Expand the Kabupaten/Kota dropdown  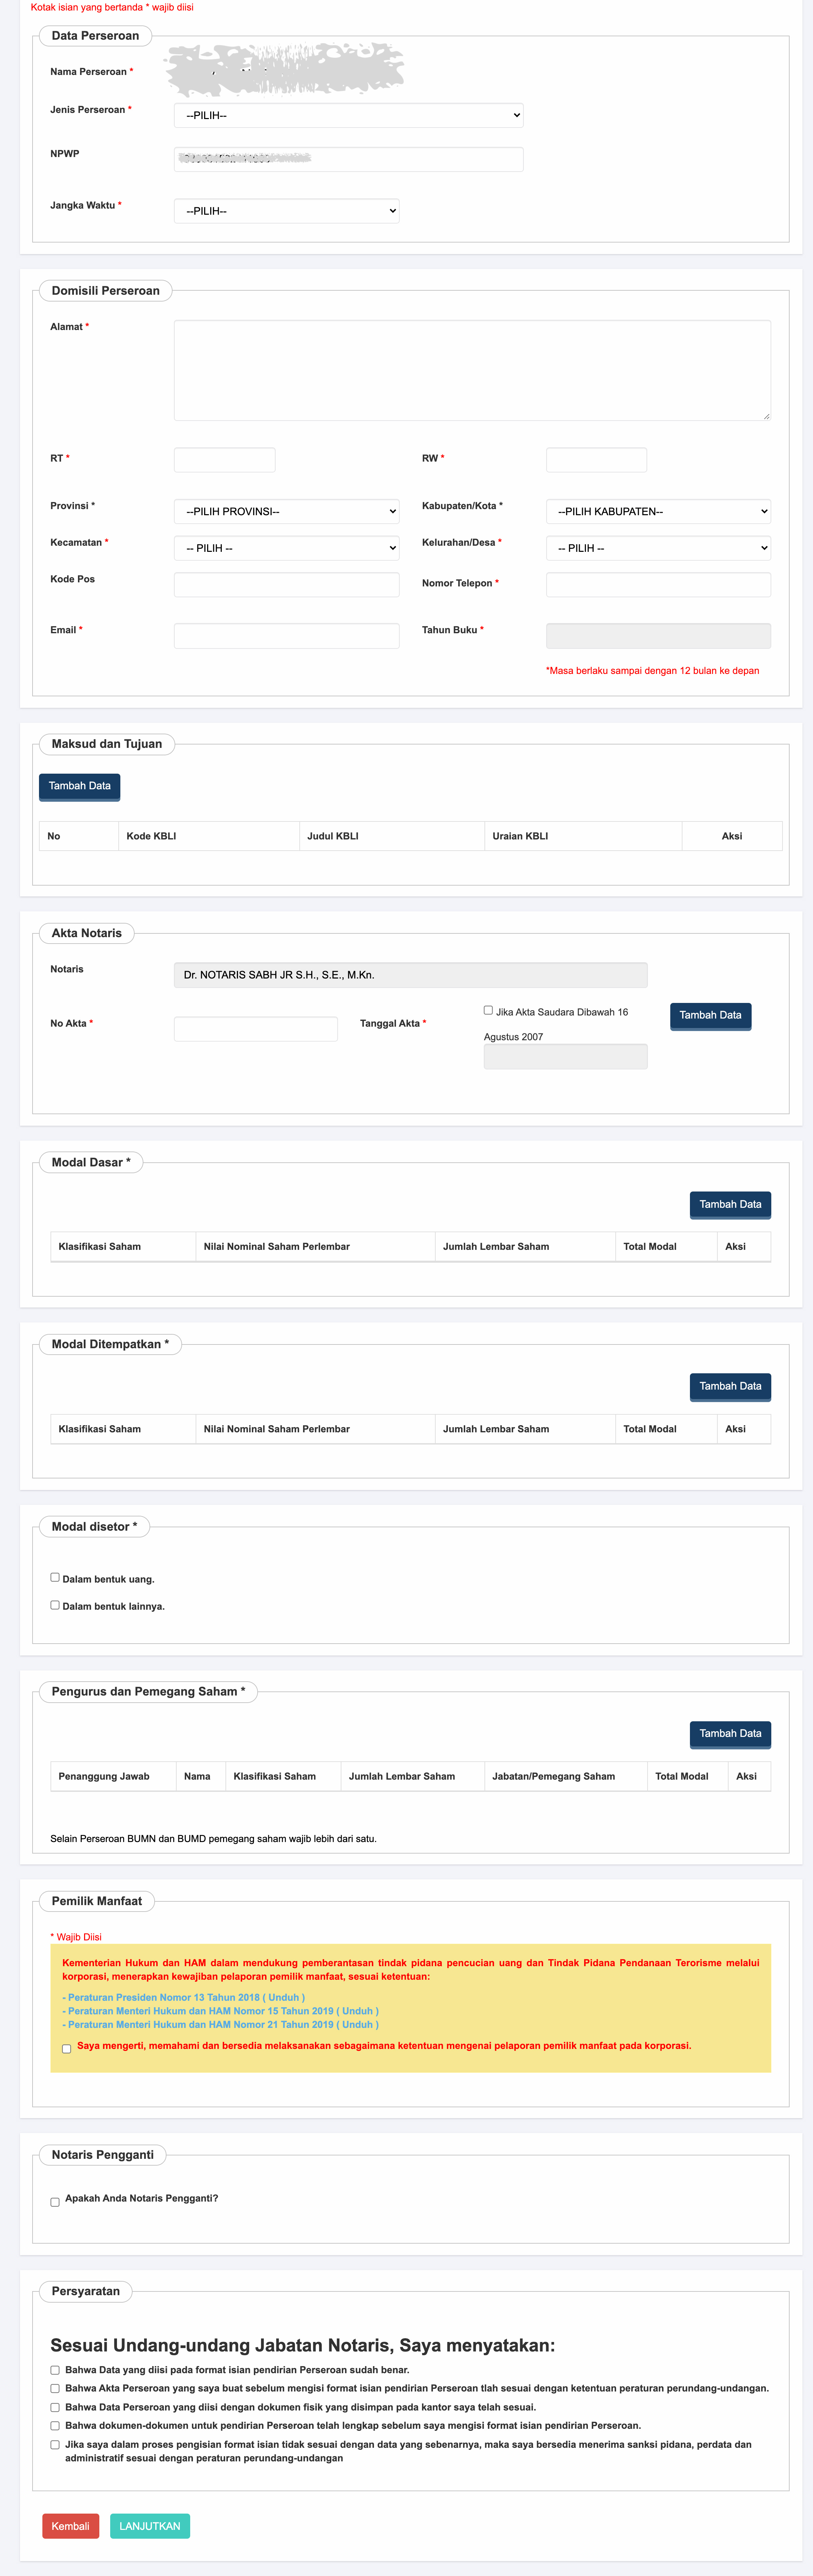point(658,511)
